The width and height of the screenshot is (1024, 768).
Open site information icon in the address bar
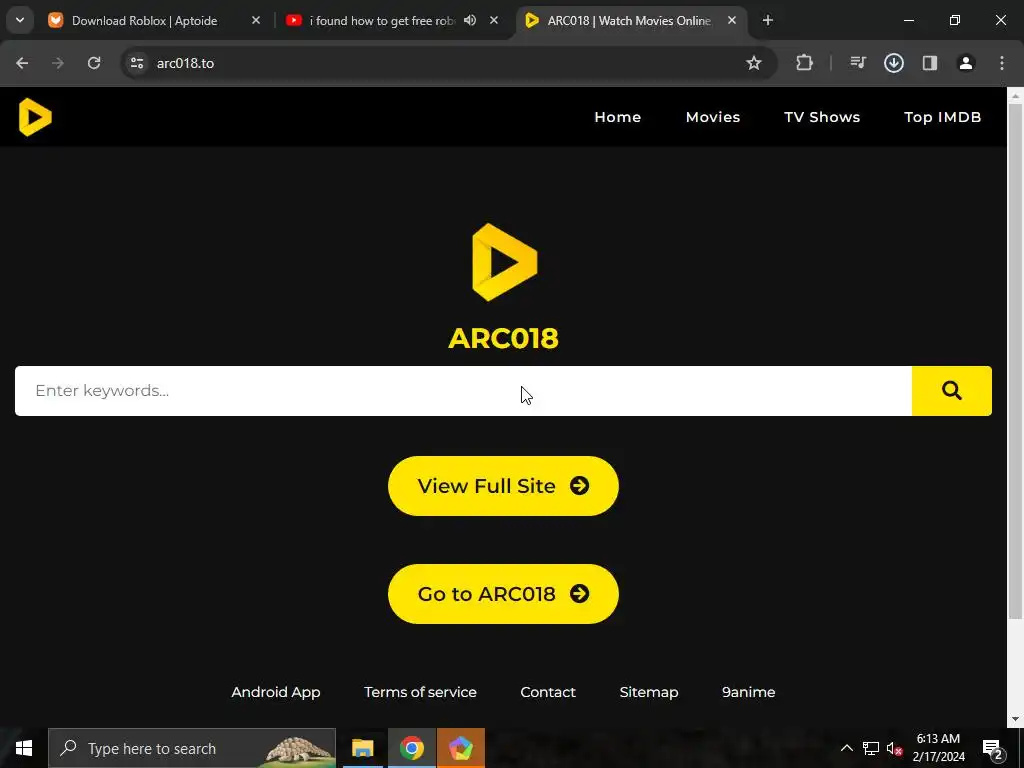click(137, 63)
